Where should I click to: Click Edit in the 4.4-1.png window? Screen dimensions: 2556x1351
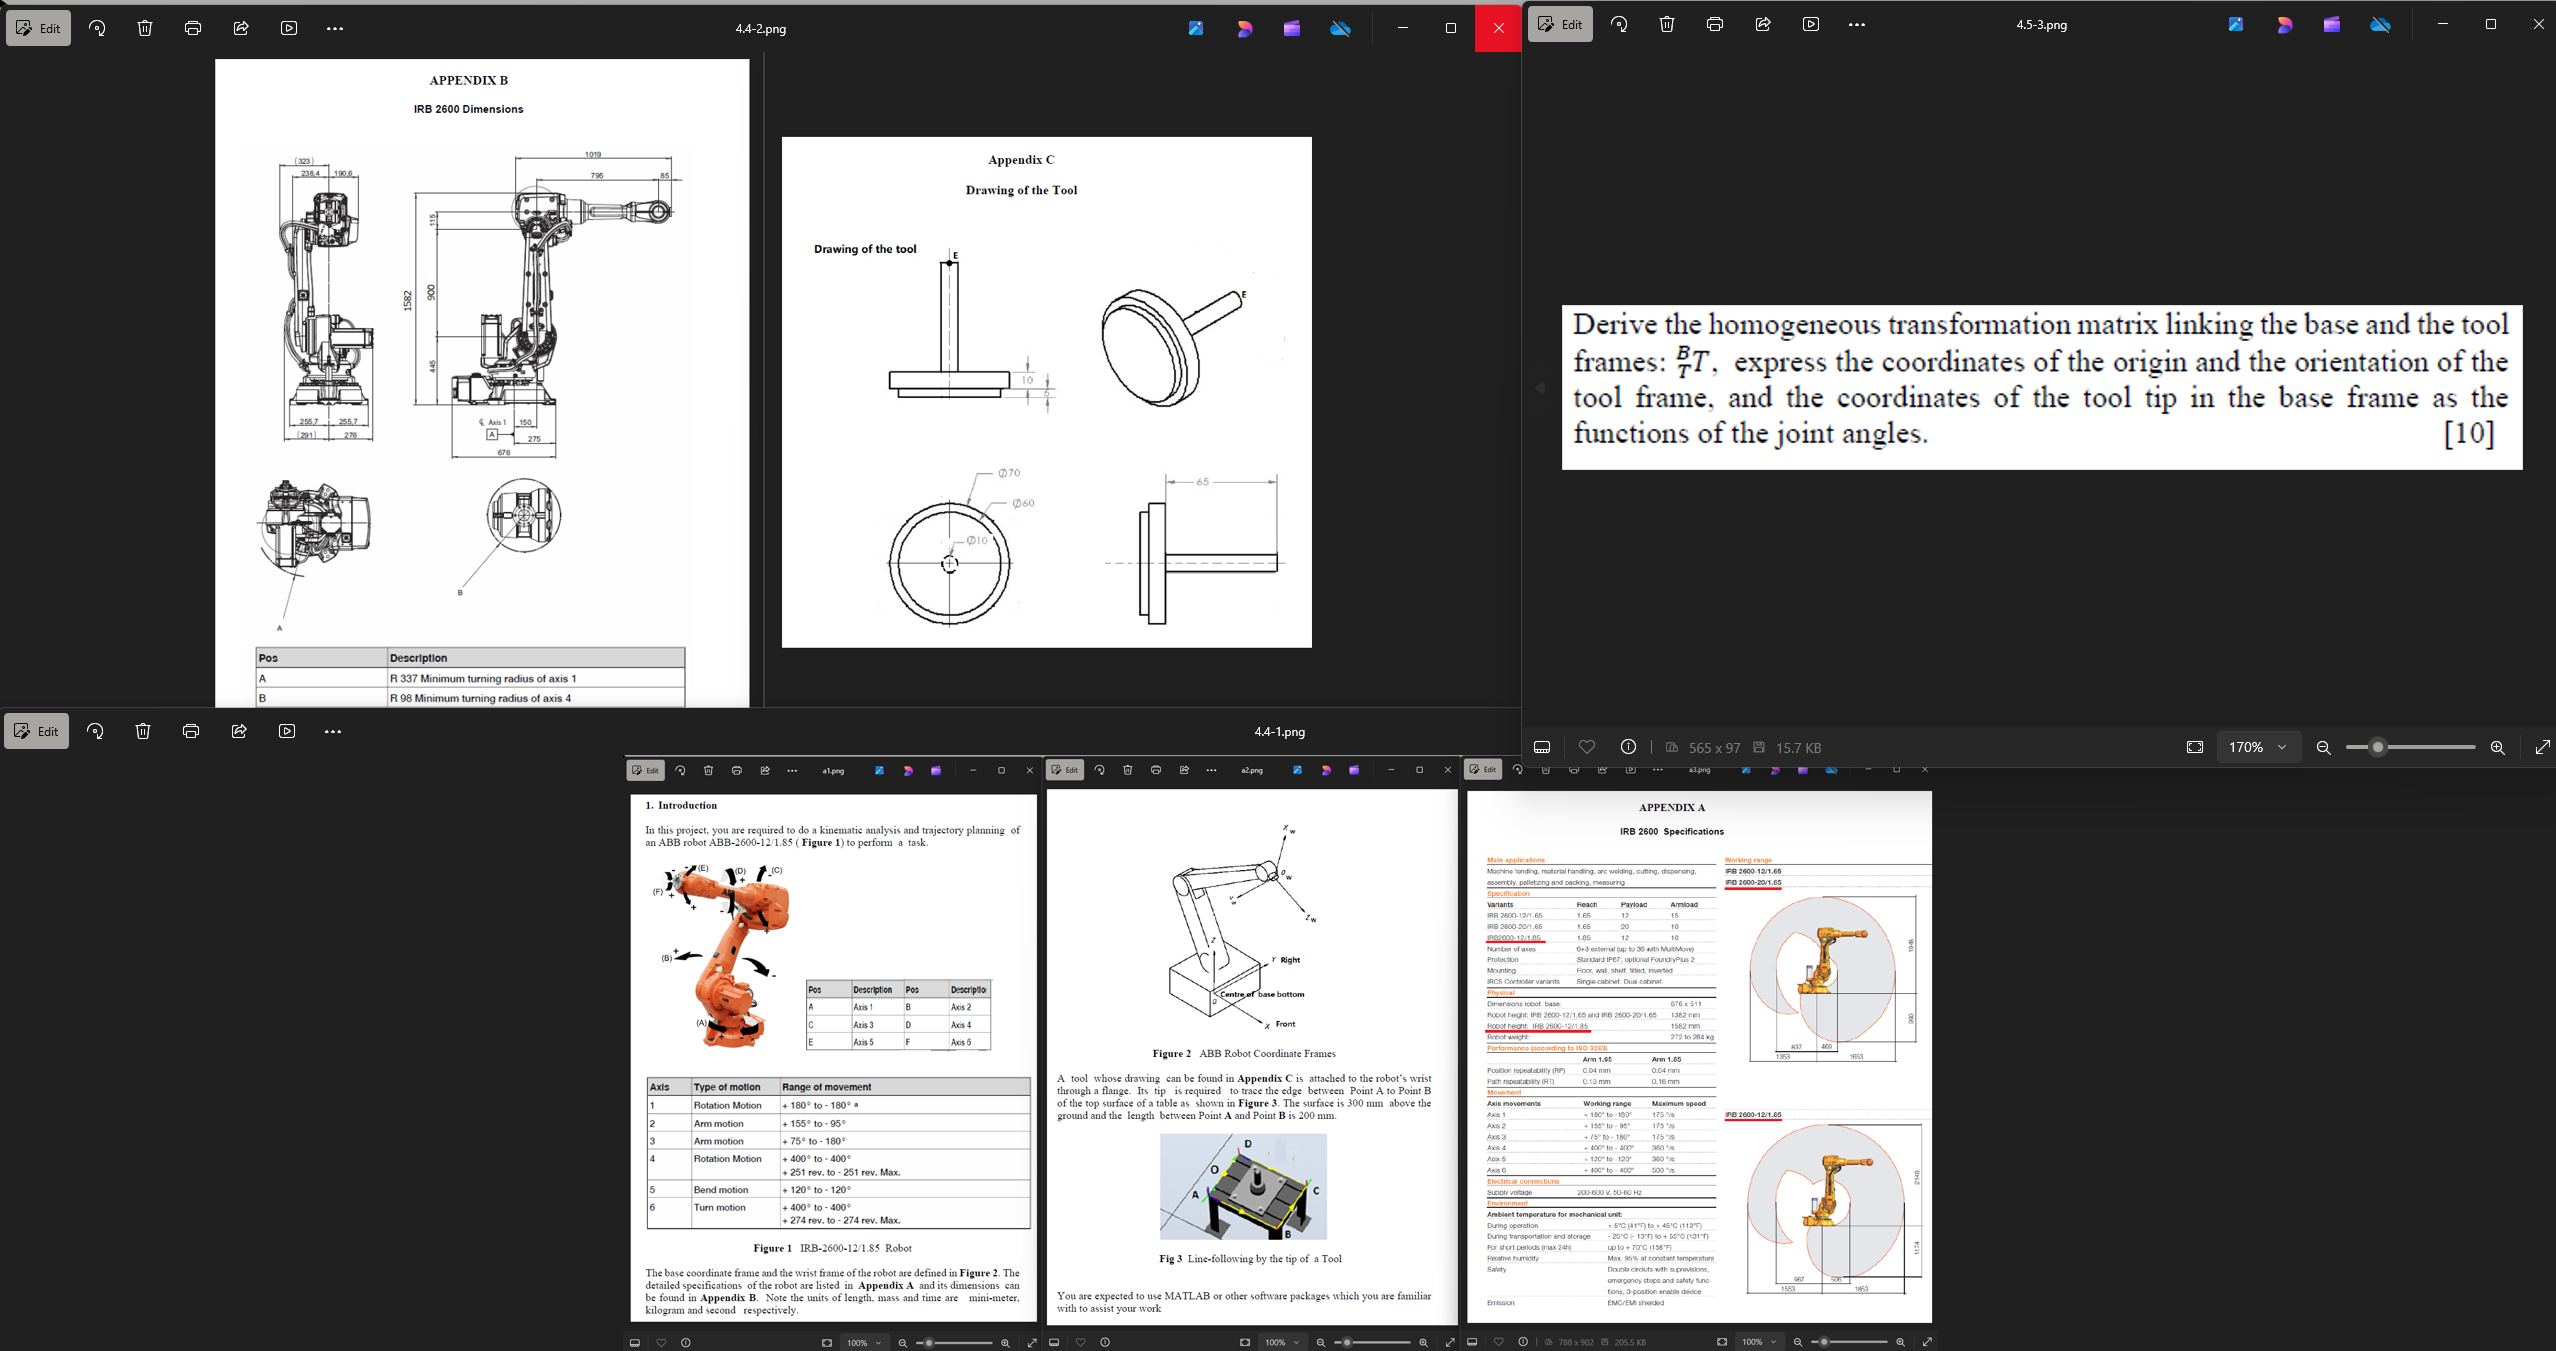coord(37,731)
